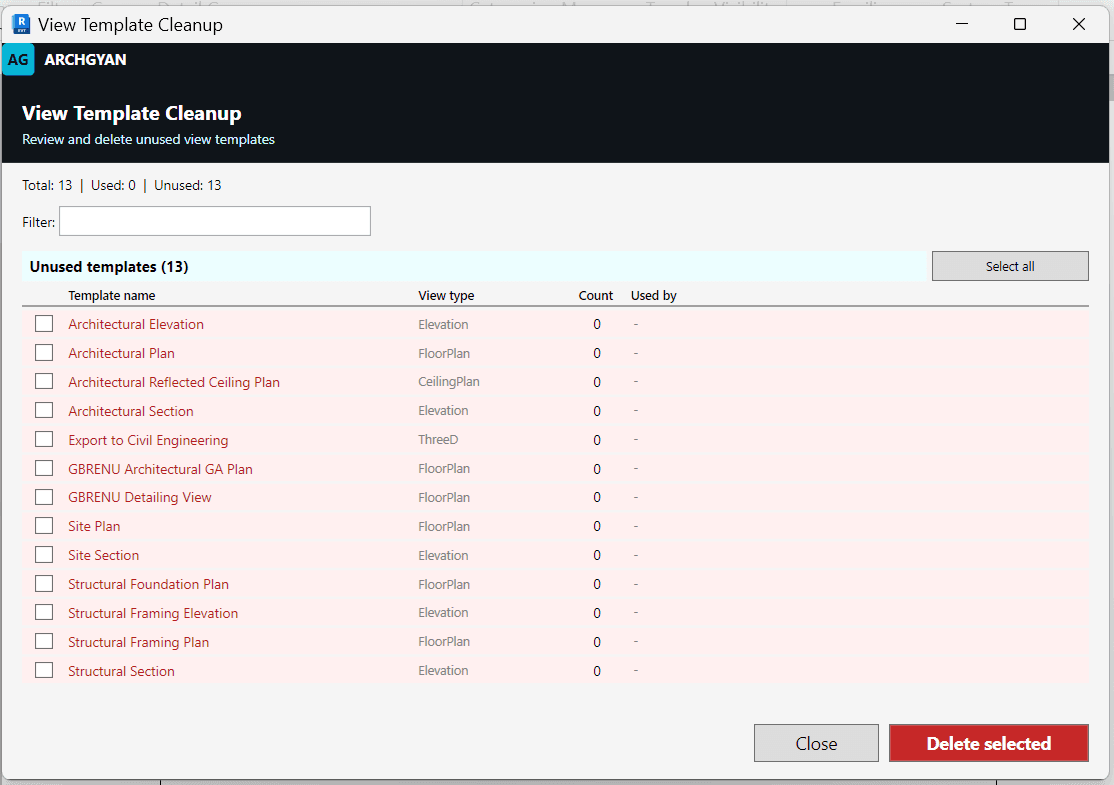Click the Export to Civil Engineering name
Image resolution: width=1114 pixels, height=785 pixels.
[x=148, y=440]
